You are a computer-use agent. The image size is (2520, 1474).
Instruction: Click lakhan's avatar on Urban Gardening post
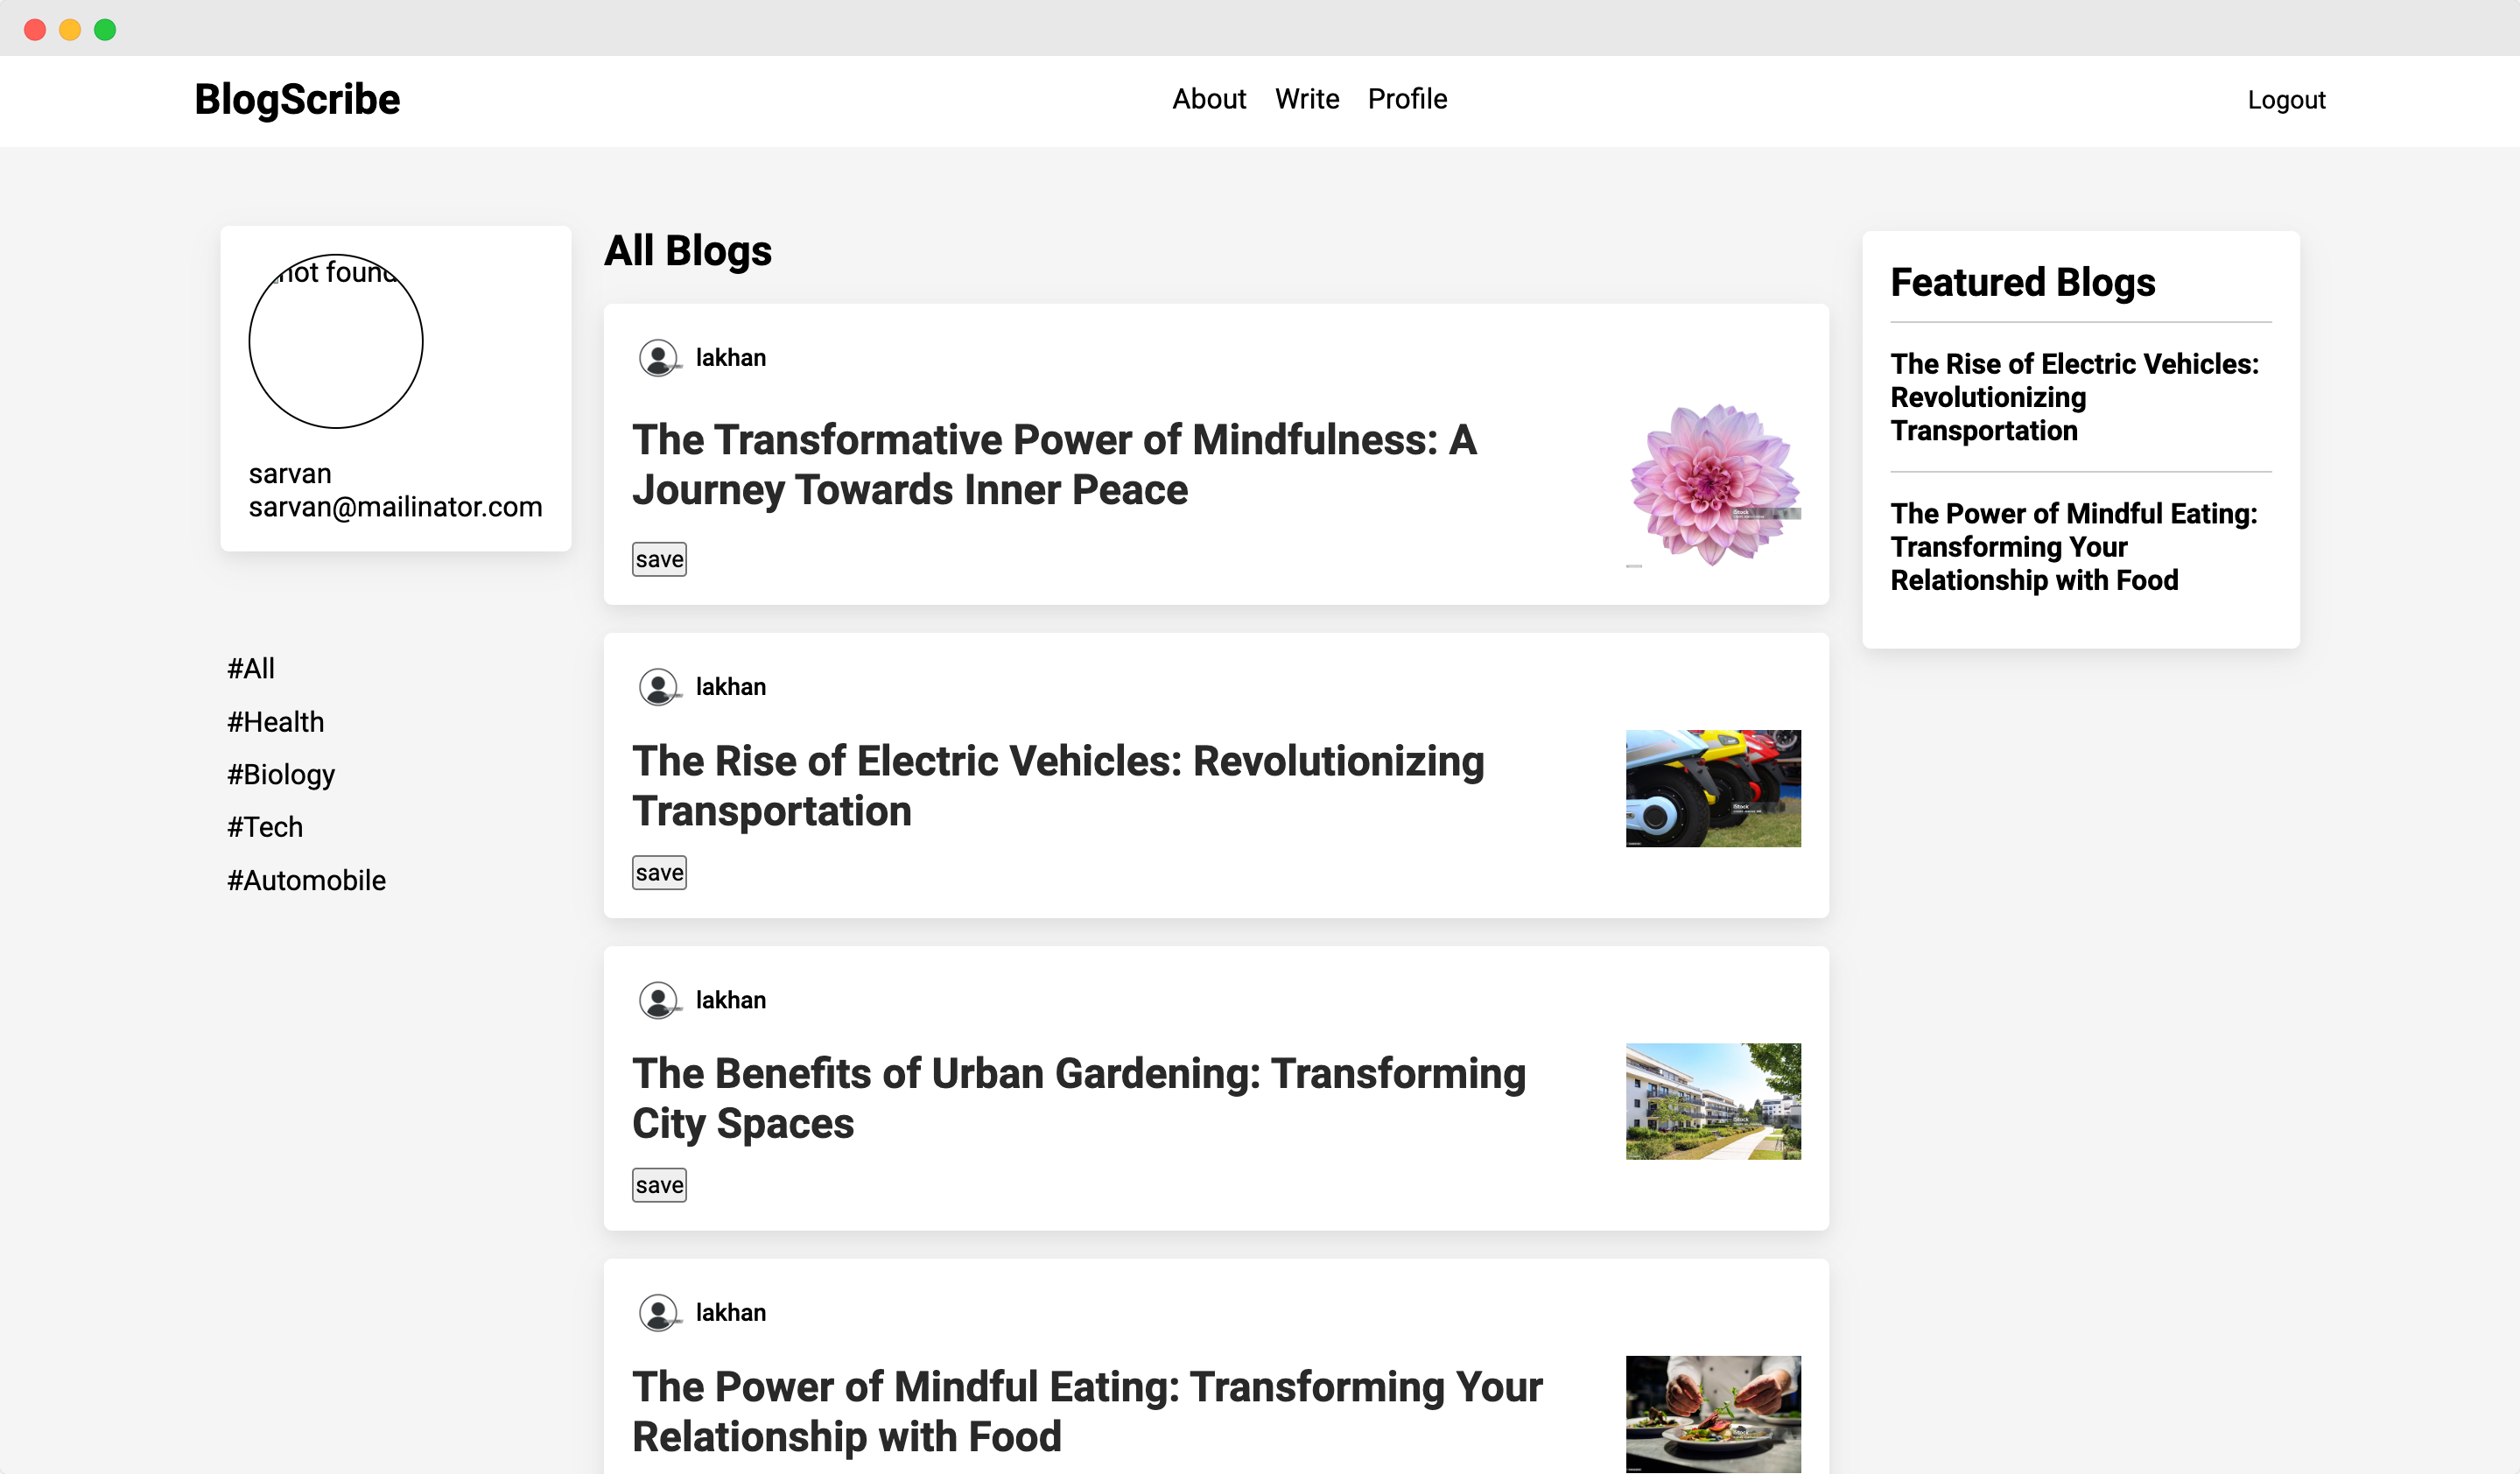tap(658, 1000)
